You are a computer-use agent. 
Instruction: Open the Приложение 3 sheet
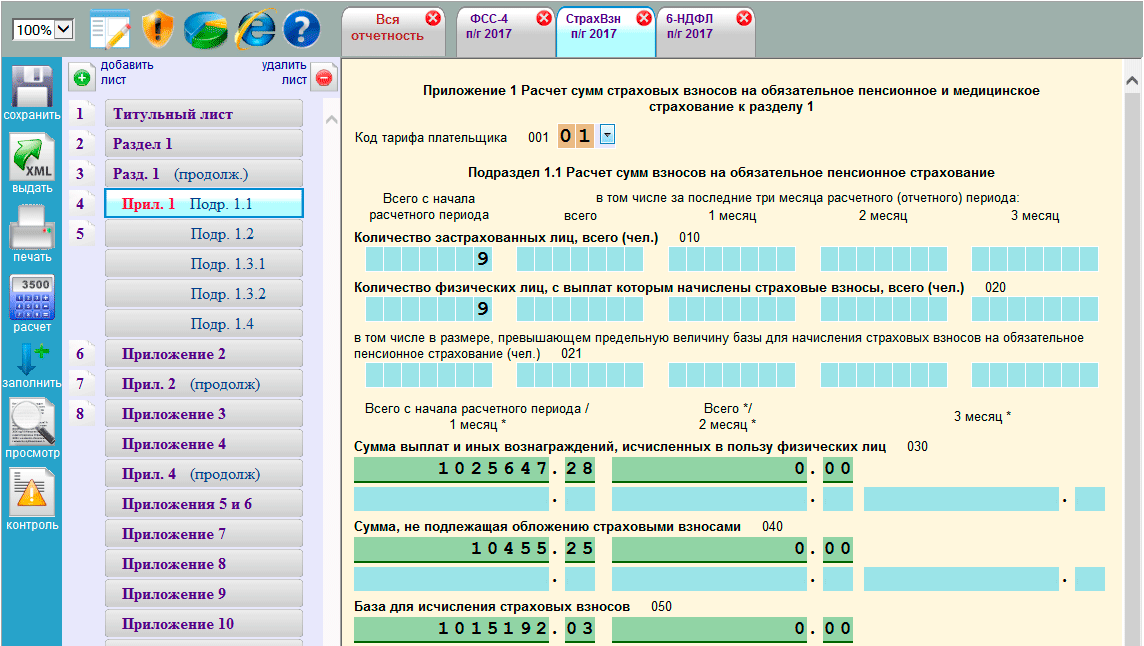(204, 414)
